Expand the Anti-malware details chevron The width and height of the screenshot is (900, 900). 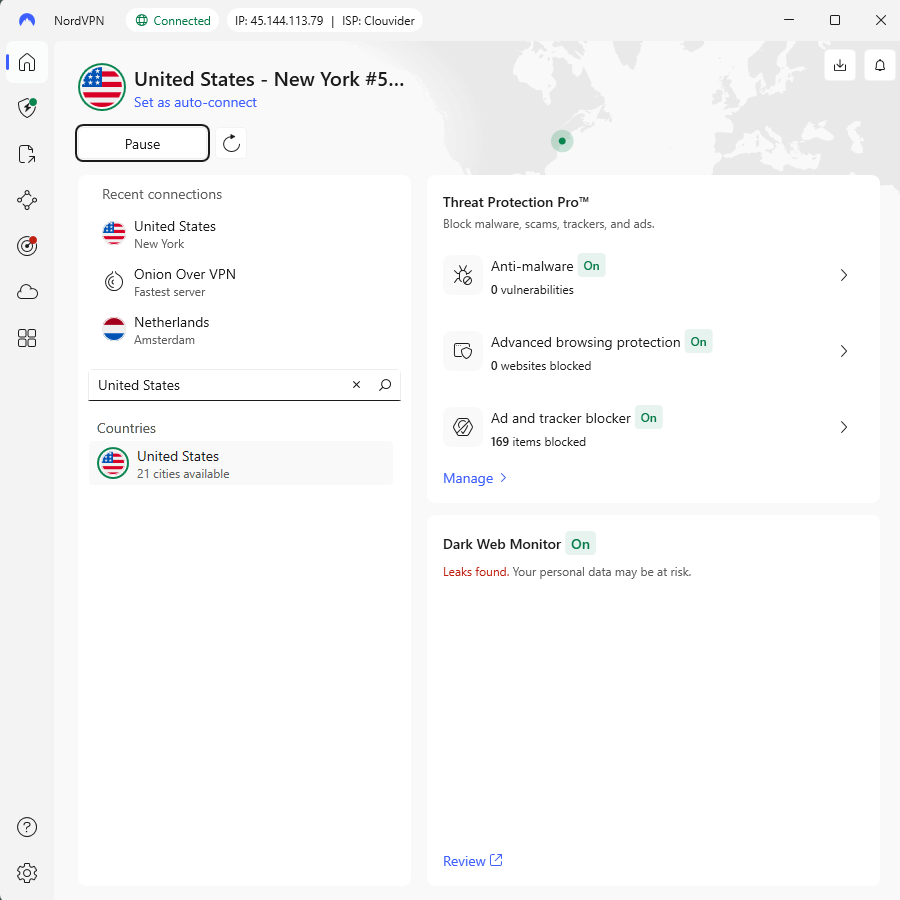click(x=843, y=275)
